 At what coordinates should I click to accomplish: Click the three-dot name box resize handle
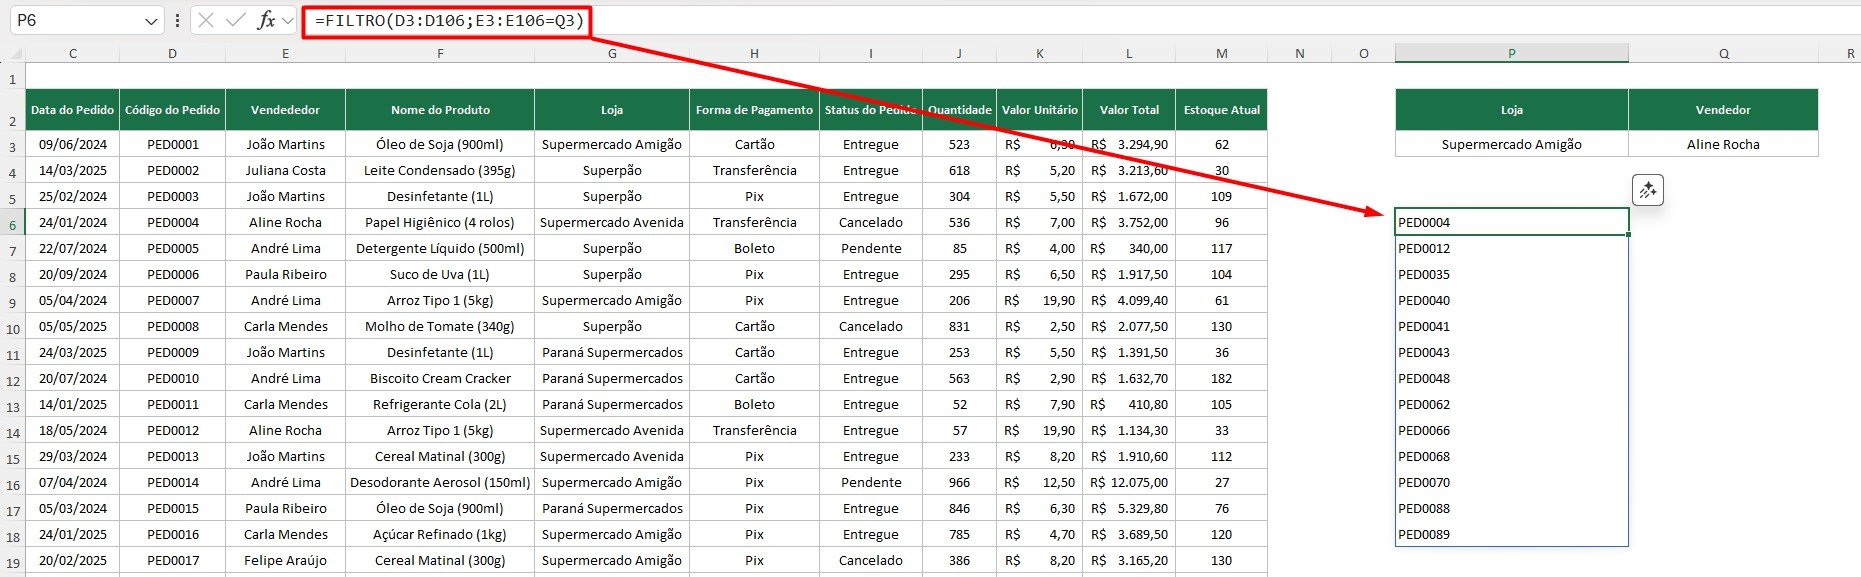(177, 20)
